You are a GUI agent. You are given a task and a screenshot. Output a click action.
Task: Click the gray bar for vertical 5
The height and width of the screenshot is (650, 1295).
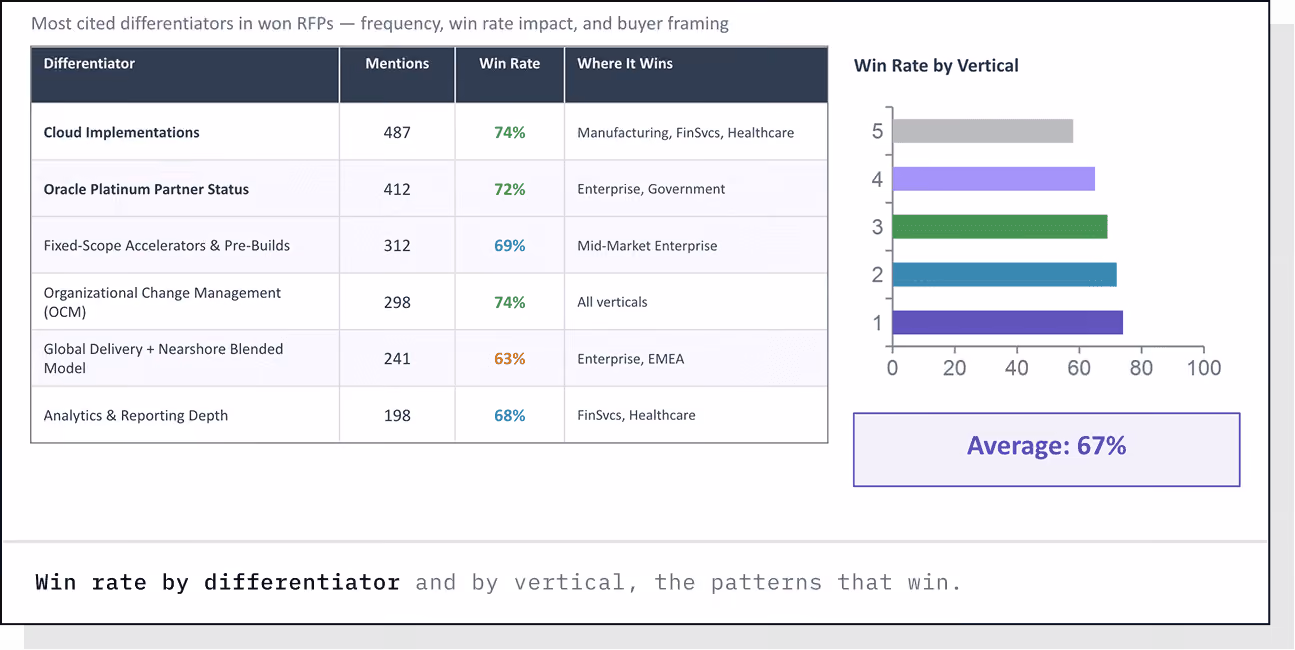pos(982,131)
